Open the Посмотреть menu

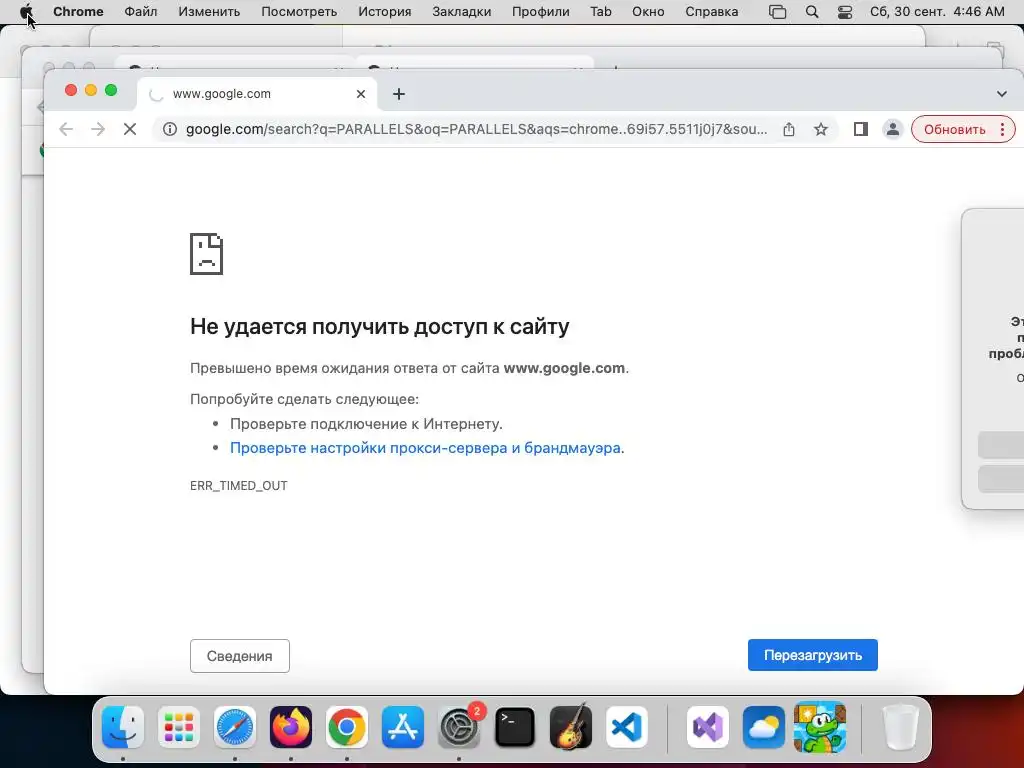pos(299,12)
